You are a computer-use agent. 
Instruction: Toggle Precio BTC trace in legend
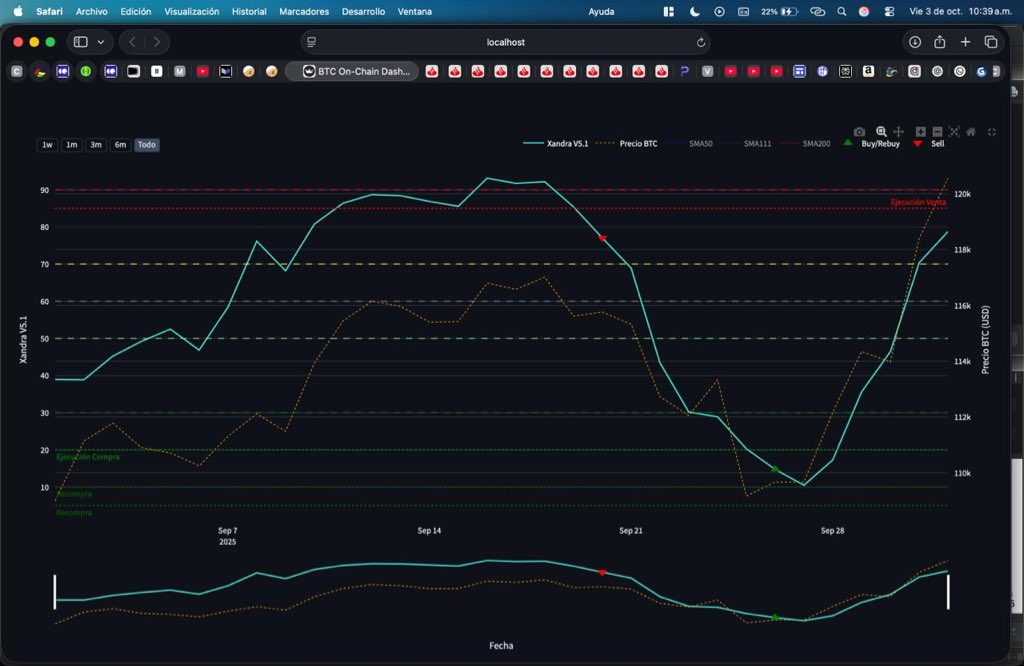[626, 144]
